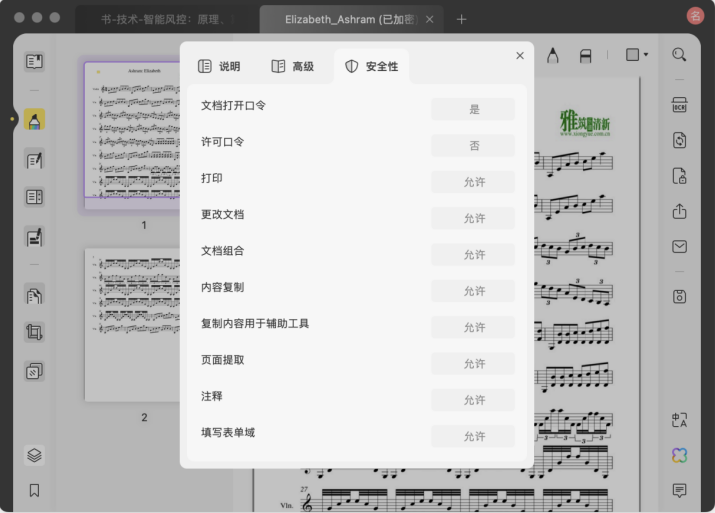This screenshot has height=513, width=715.
Task: Open the colorful AI assistant icon
Action: coord(679,455)
